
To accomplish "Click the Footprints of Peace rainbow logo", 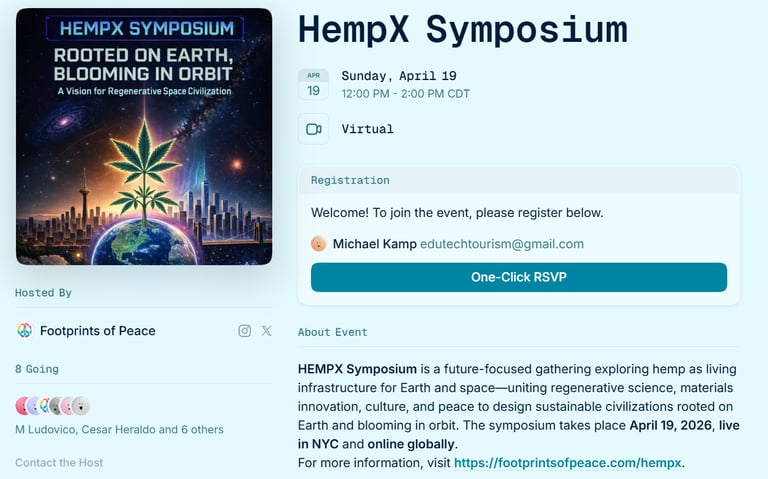I will 24,331.
